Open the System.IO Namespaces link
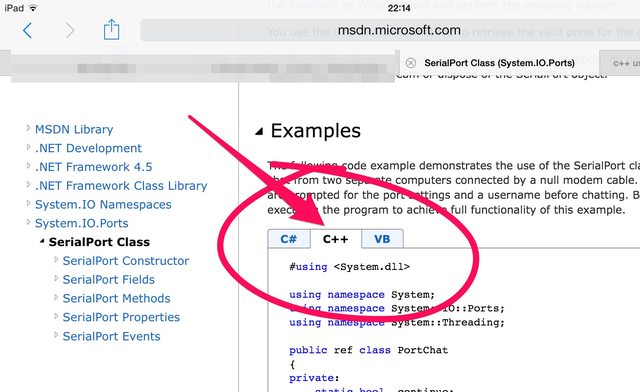640x392 pixels. point(103,205)
